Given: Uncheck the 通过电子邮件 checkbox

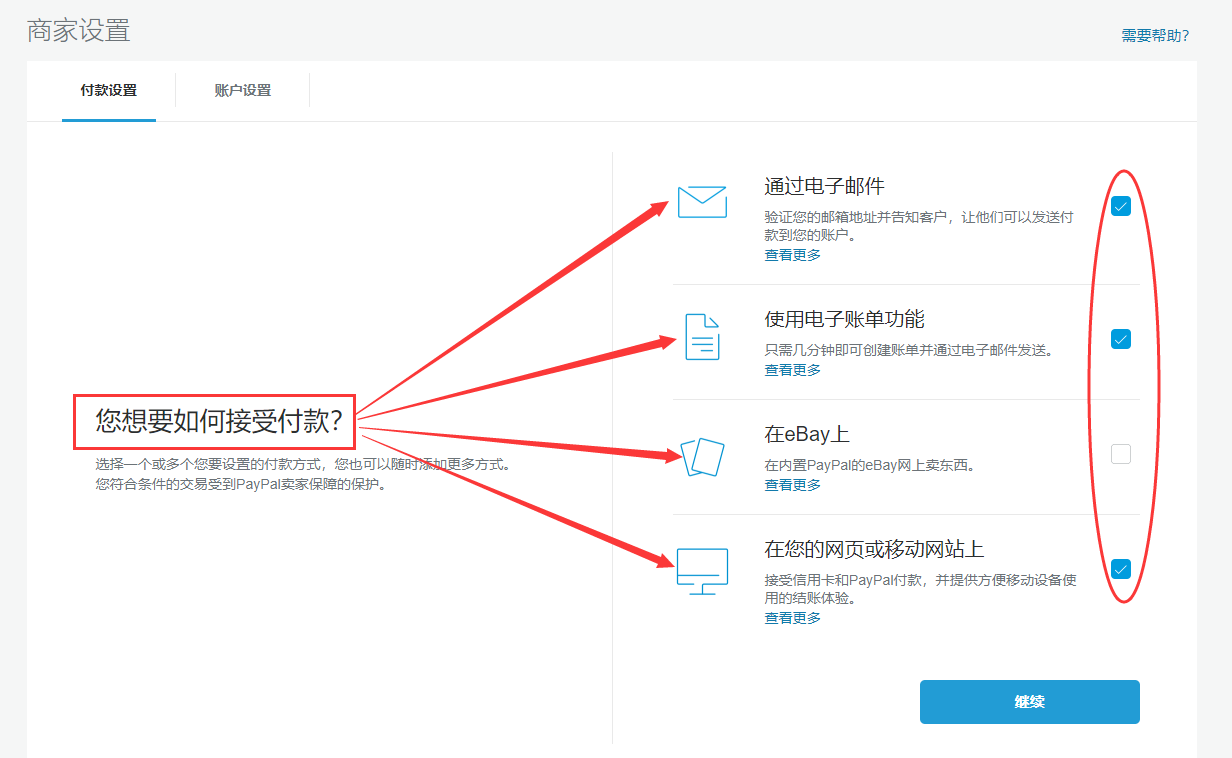Looking at the screenshot, I should point(1121,207).
